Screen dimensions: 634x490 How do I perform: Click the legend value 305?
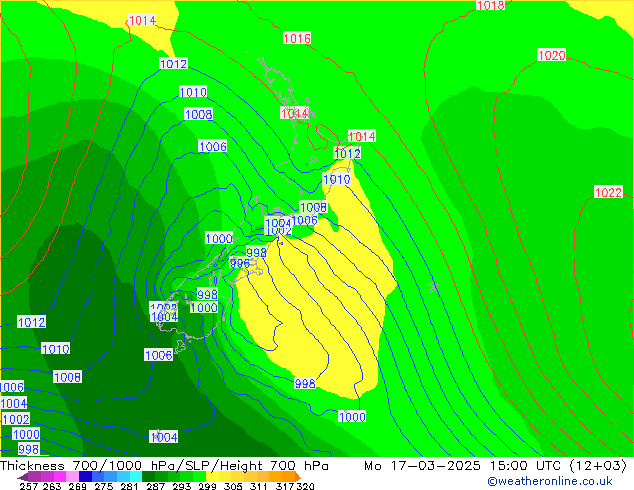coord(233,486)
